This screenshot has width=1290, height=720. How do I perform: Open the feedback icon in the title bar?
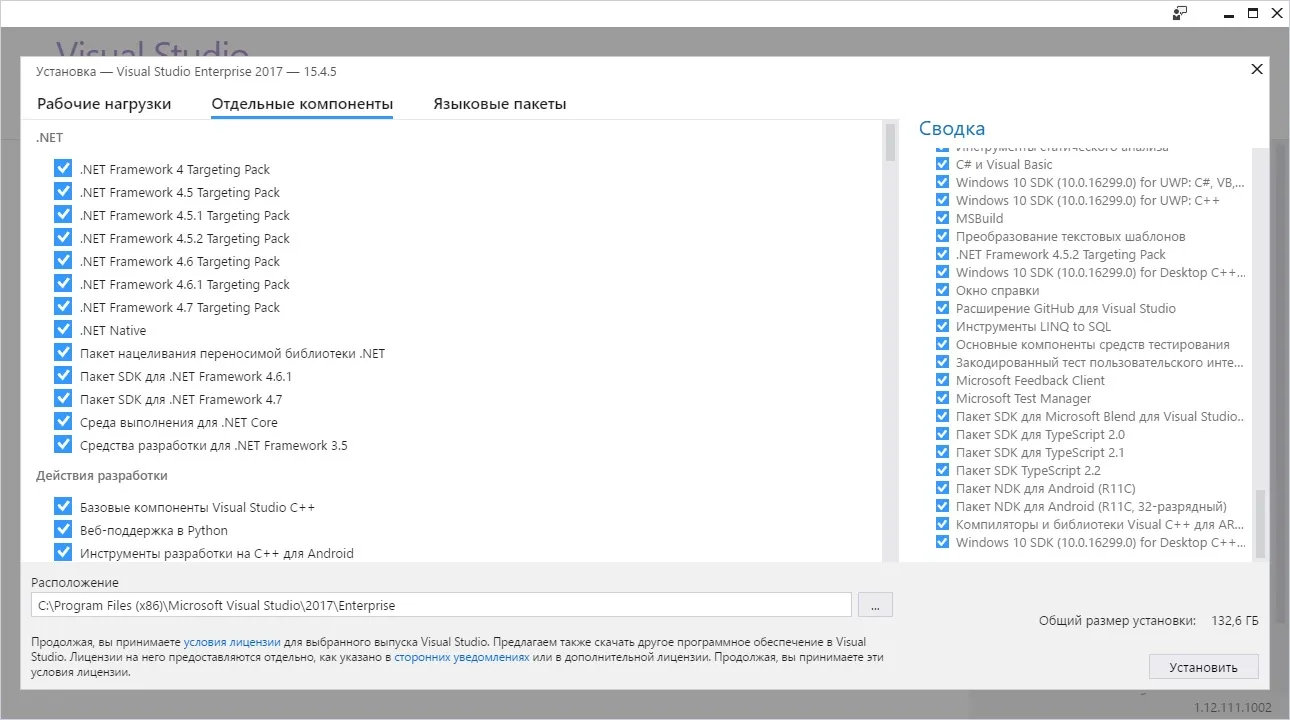[x=1180, y=13]
